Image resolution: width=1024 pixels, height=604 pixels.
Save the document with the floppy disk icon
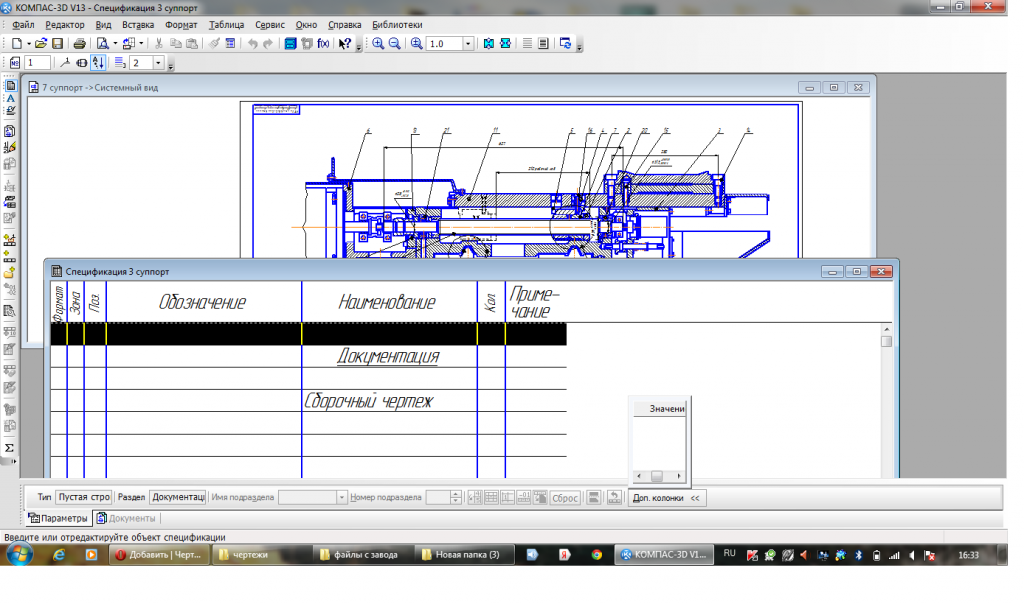click(57, 44)
